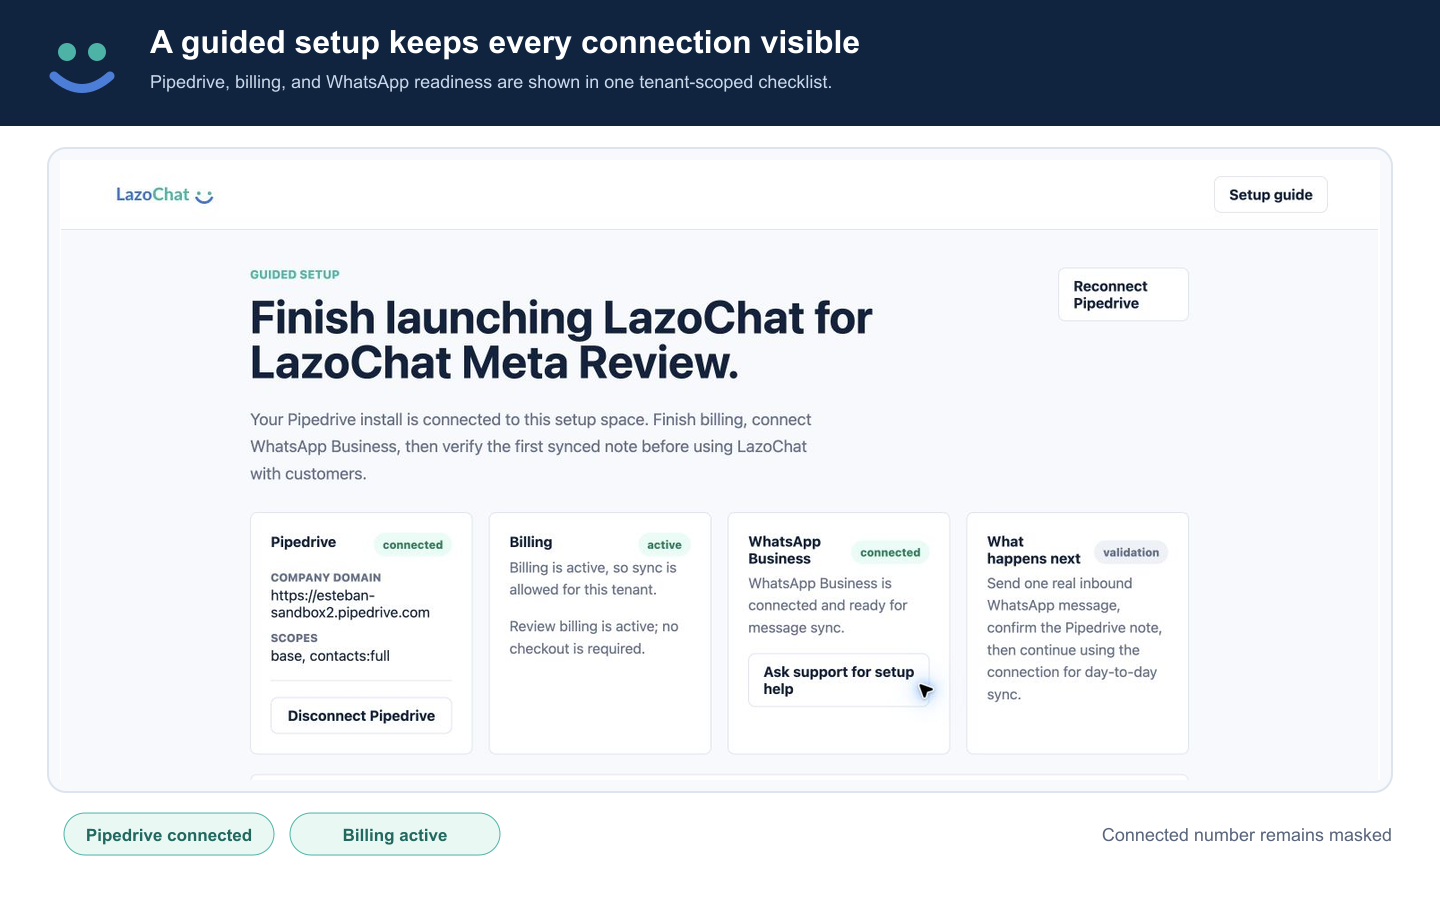Screen dimensions: 1440x900
Task: Click the company domain esteban-sandbox2.pipedrive.com
Action: (350, 604)
